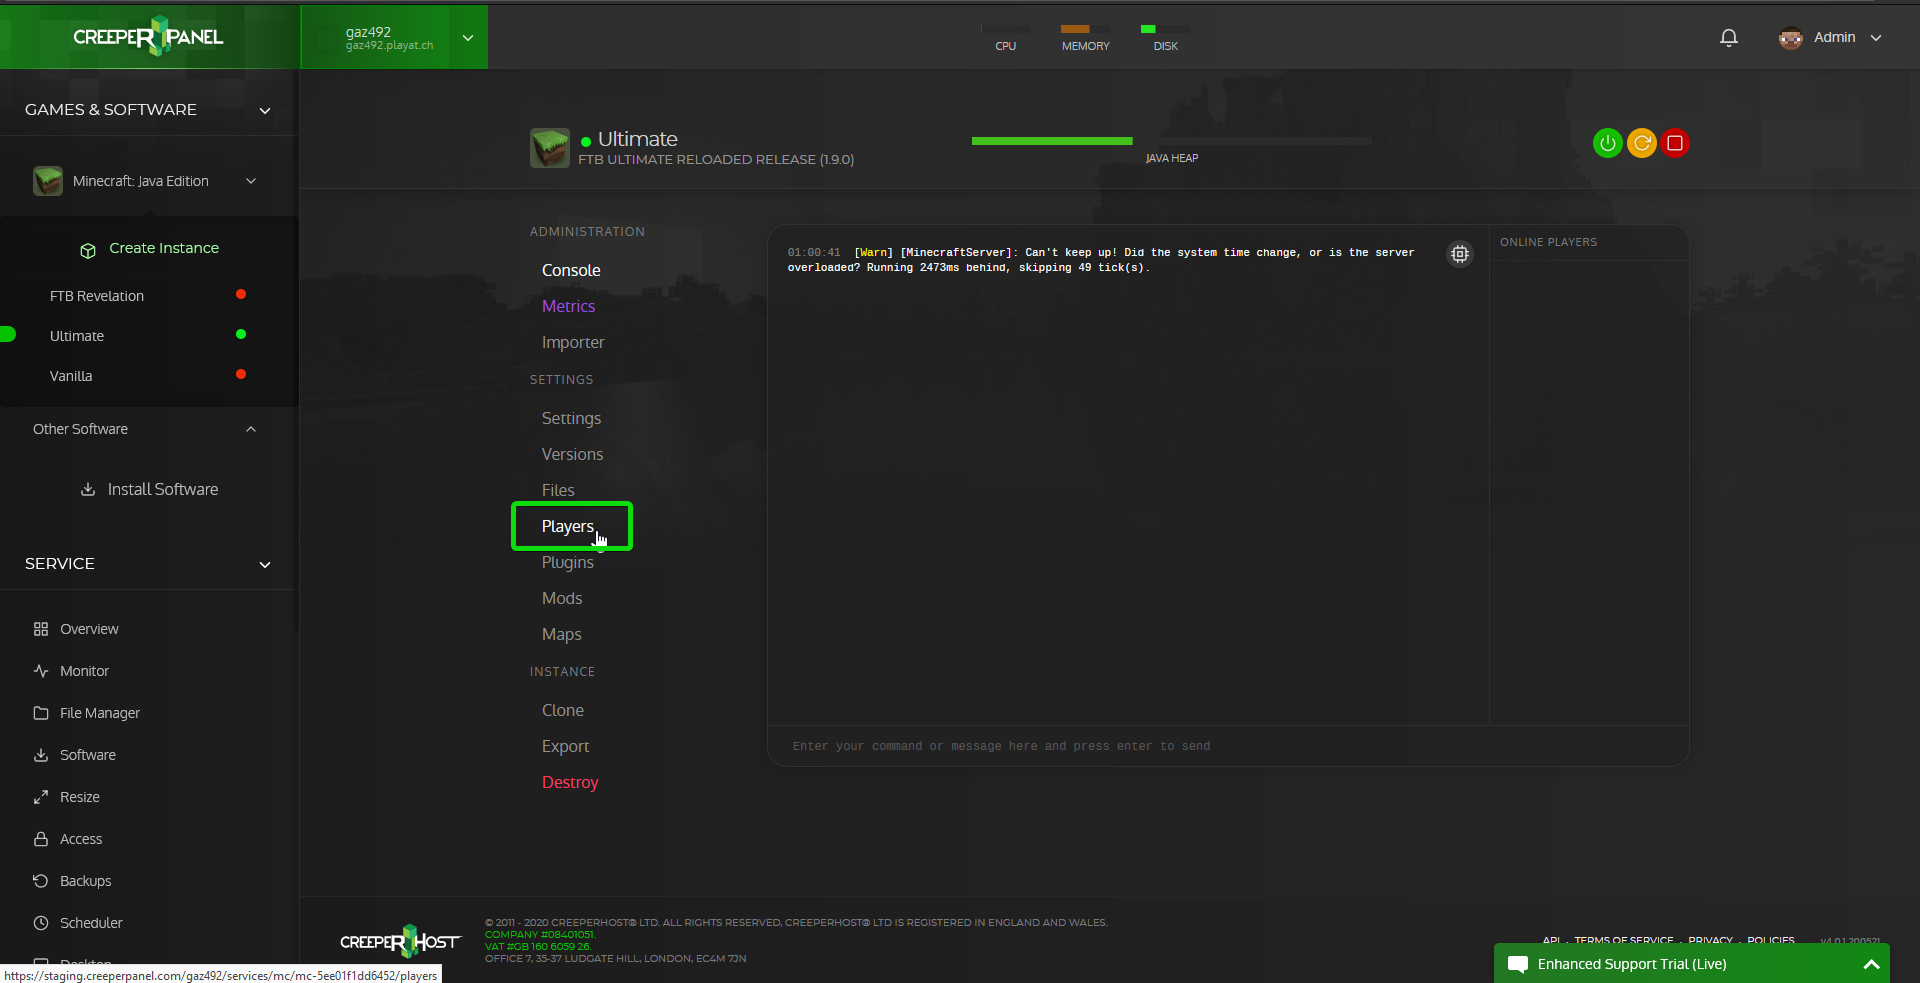Open the Privacy footer link
This screenshot has height=983, width=1920.
[x=1710, y=941]
